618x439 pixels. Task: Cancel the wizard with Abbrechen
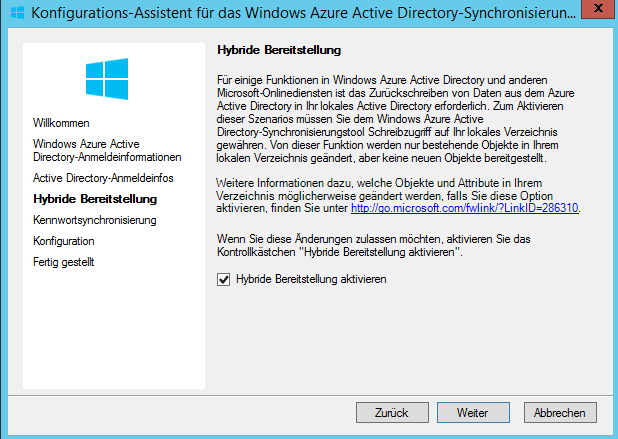pyautogui.click(x=559, y=412)
